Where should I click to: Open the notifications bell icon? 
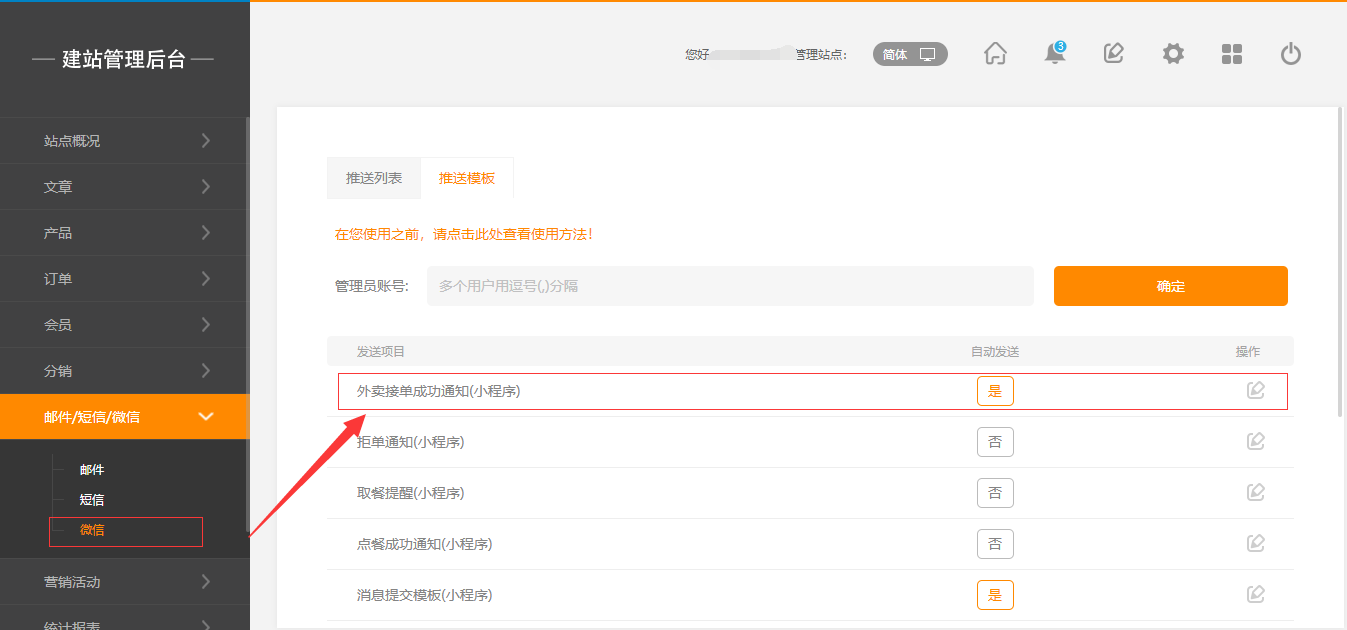[1054, 54]
